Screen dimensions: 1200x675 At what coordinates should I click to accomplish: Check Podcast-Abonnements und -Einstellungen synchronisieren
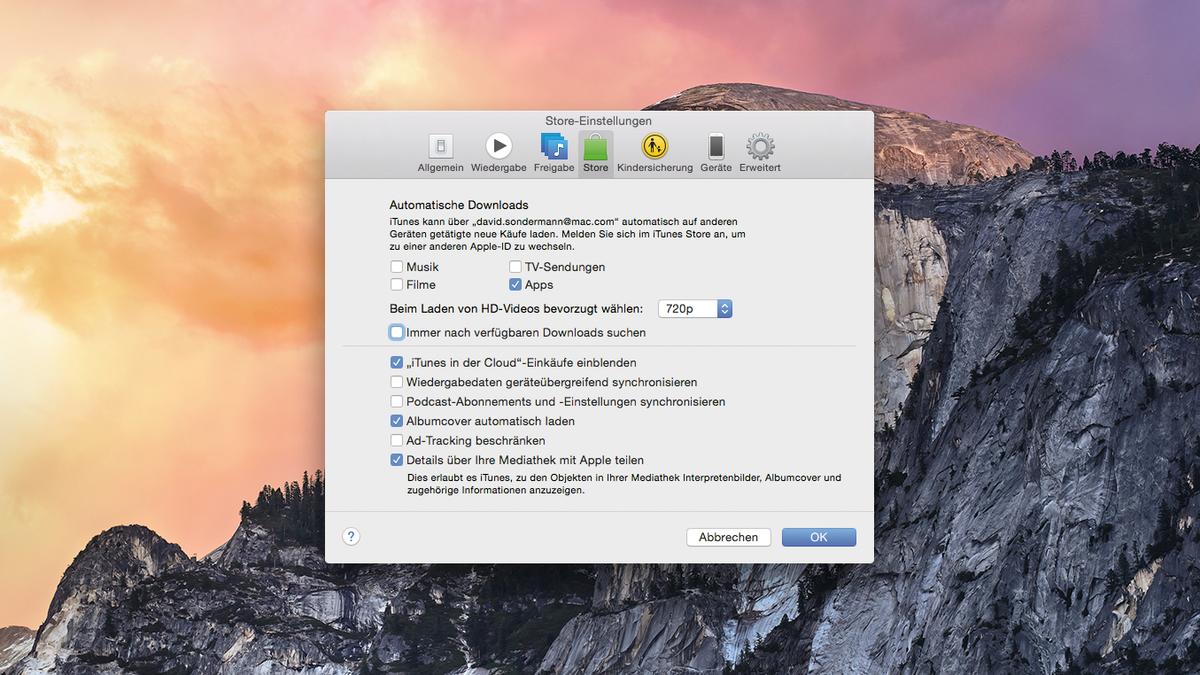[x=397, y=401]
